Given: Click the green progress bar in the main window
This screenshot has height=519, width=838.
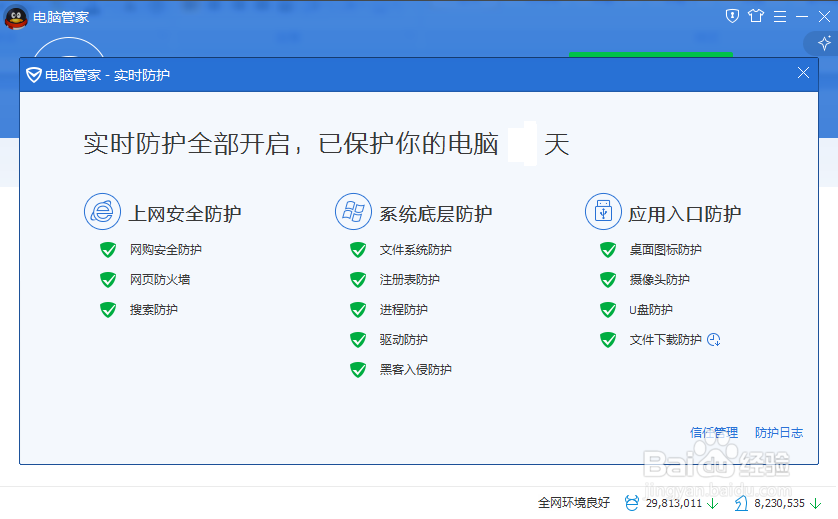Looking at the screenshot, I should (x=651, y=54).
